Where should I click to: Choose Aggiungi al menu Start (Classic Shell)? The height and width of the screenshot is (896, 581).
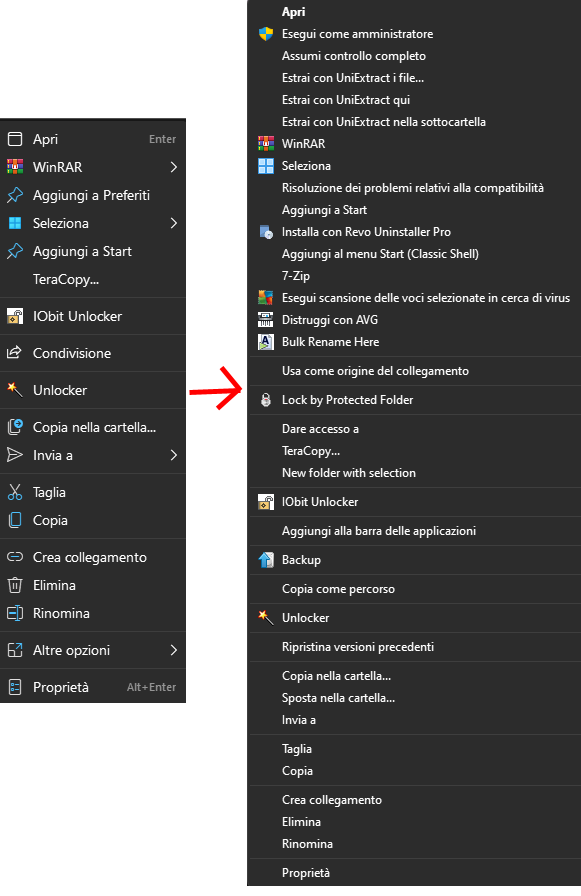pos(380,254)
